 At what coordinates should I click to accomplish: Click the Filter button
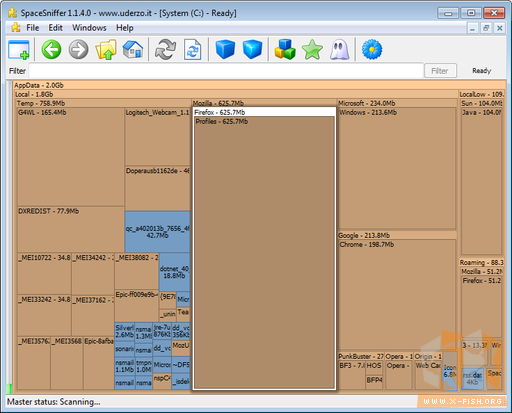[x=440, y=71]
